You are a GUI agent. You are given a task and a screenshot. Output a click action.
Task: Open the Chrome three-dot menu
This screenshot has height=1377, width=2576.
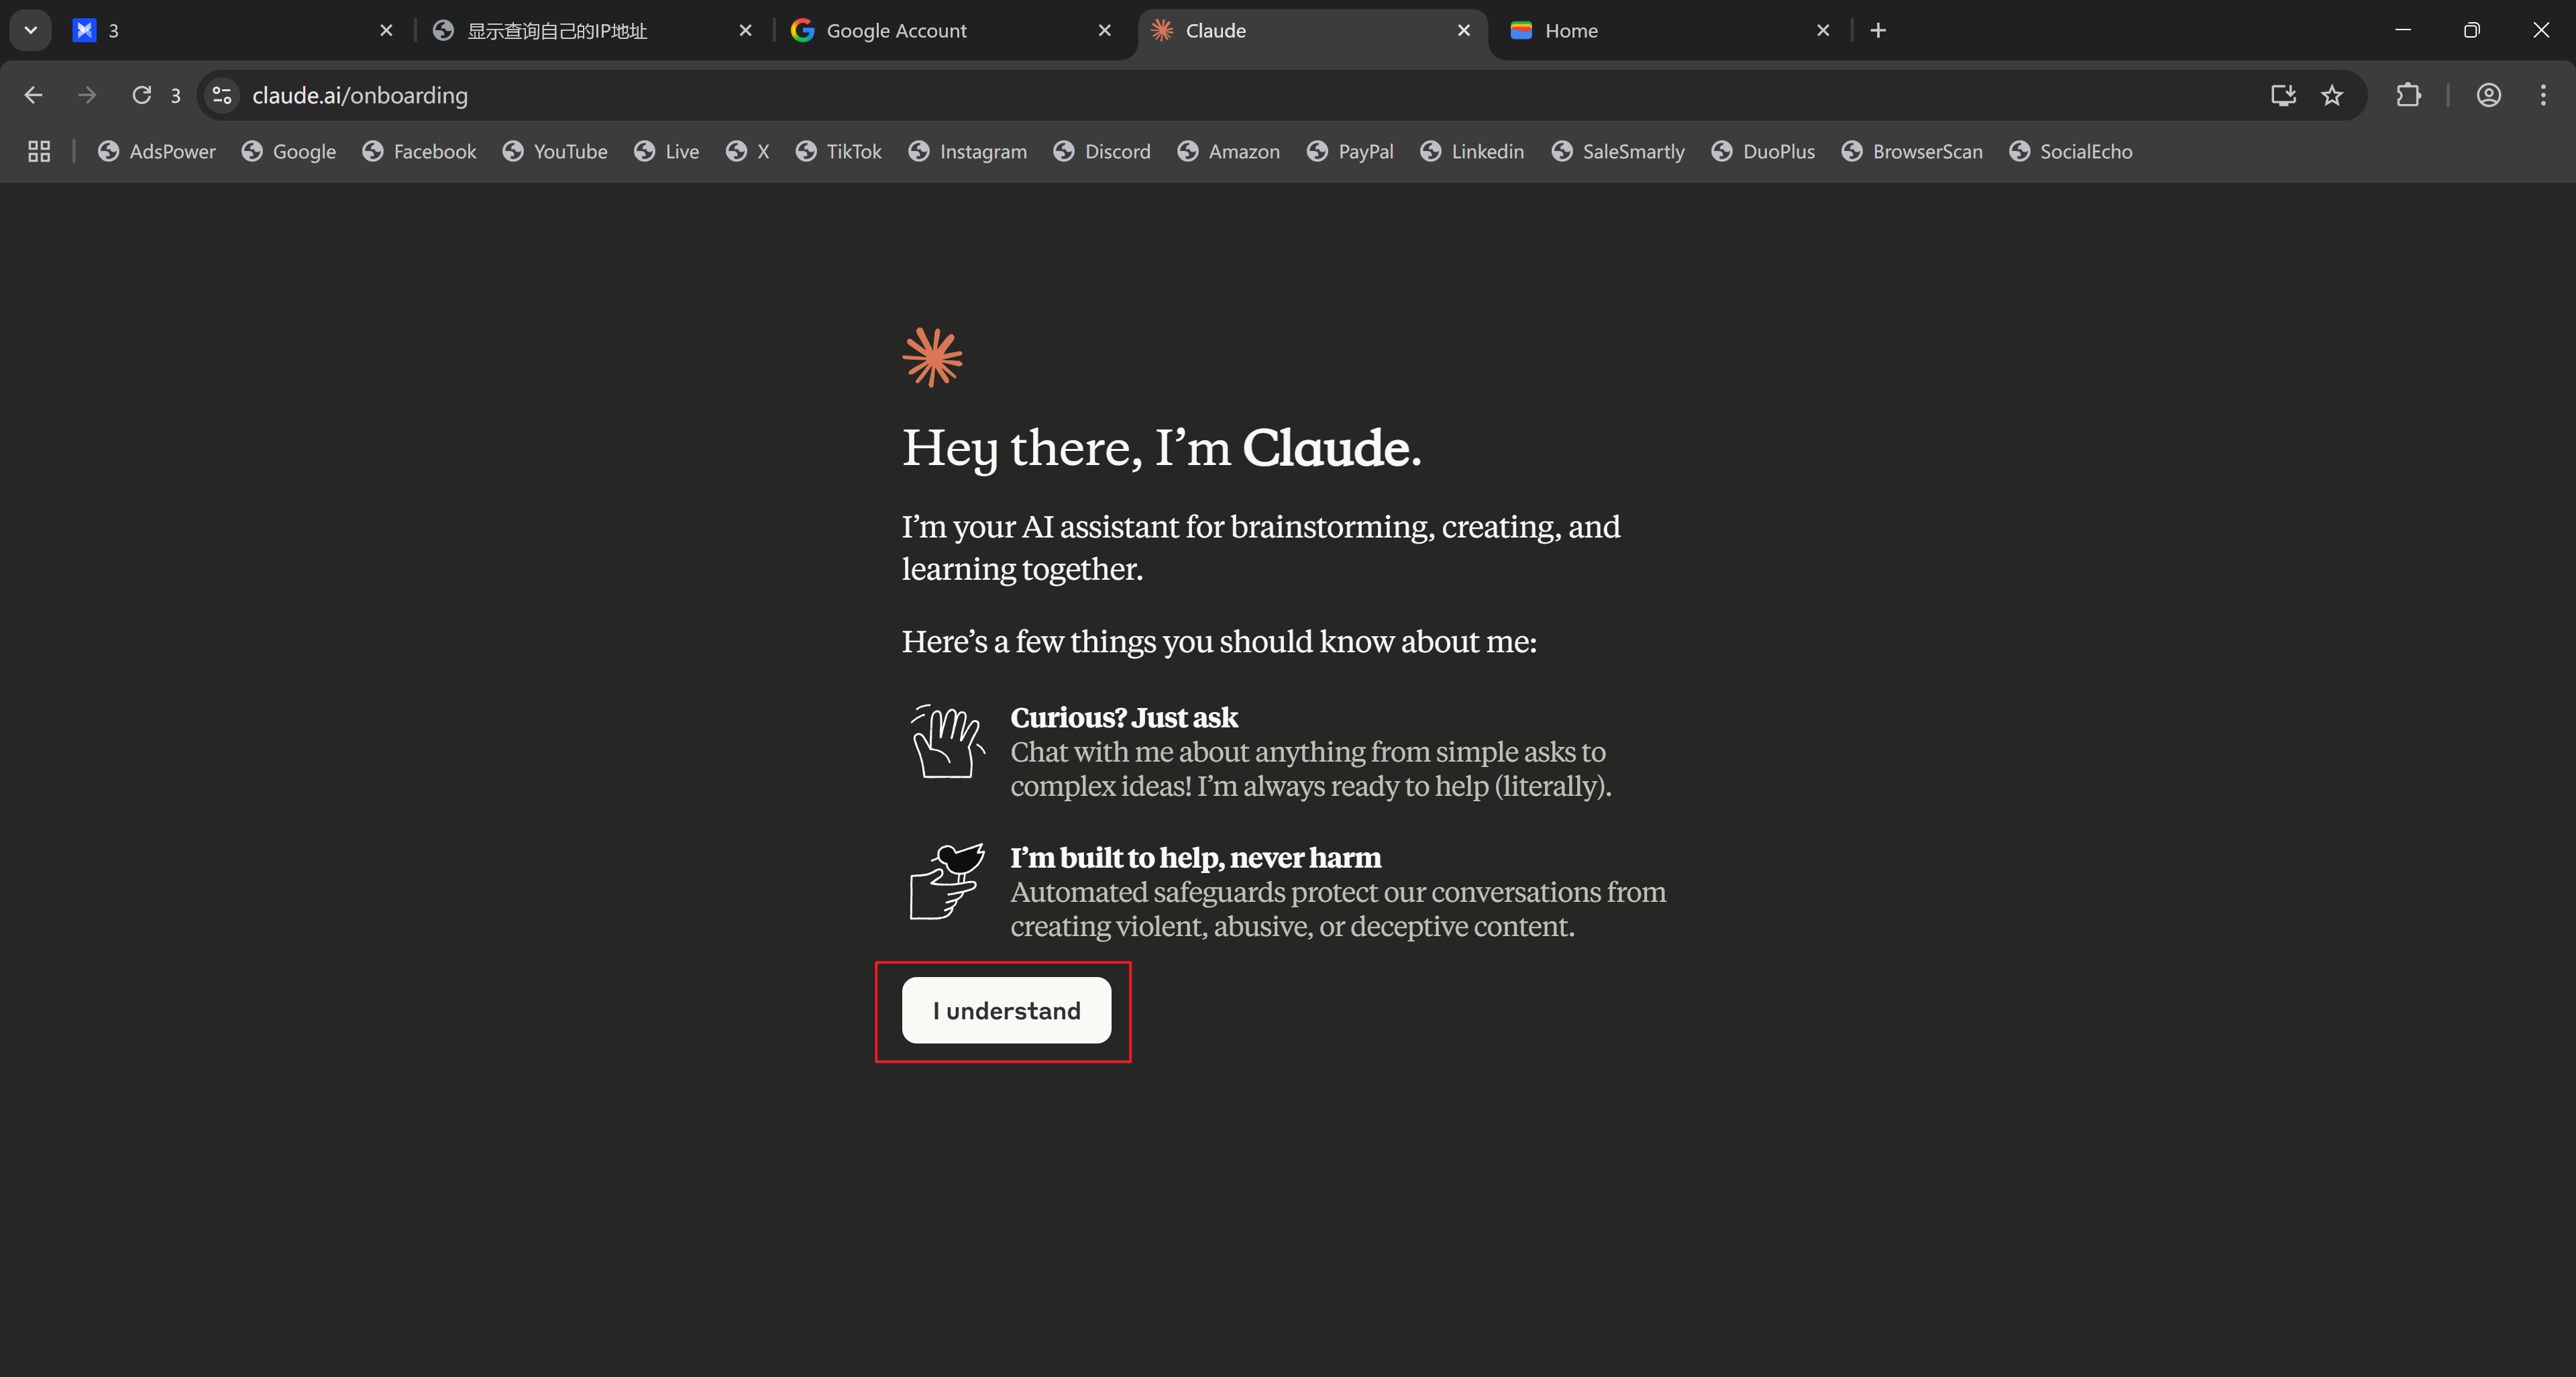point(2543,95)
